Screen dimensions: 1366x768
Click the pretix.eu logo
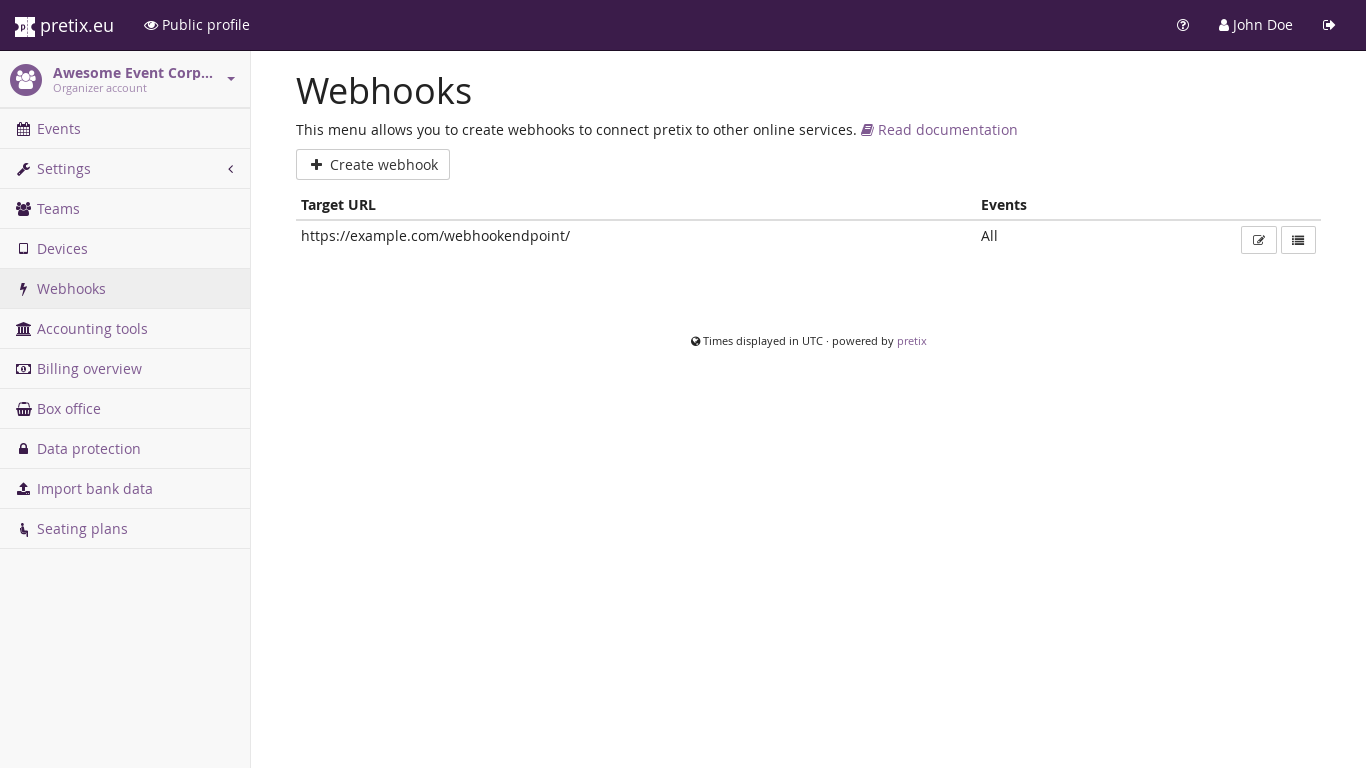[64, 25]
